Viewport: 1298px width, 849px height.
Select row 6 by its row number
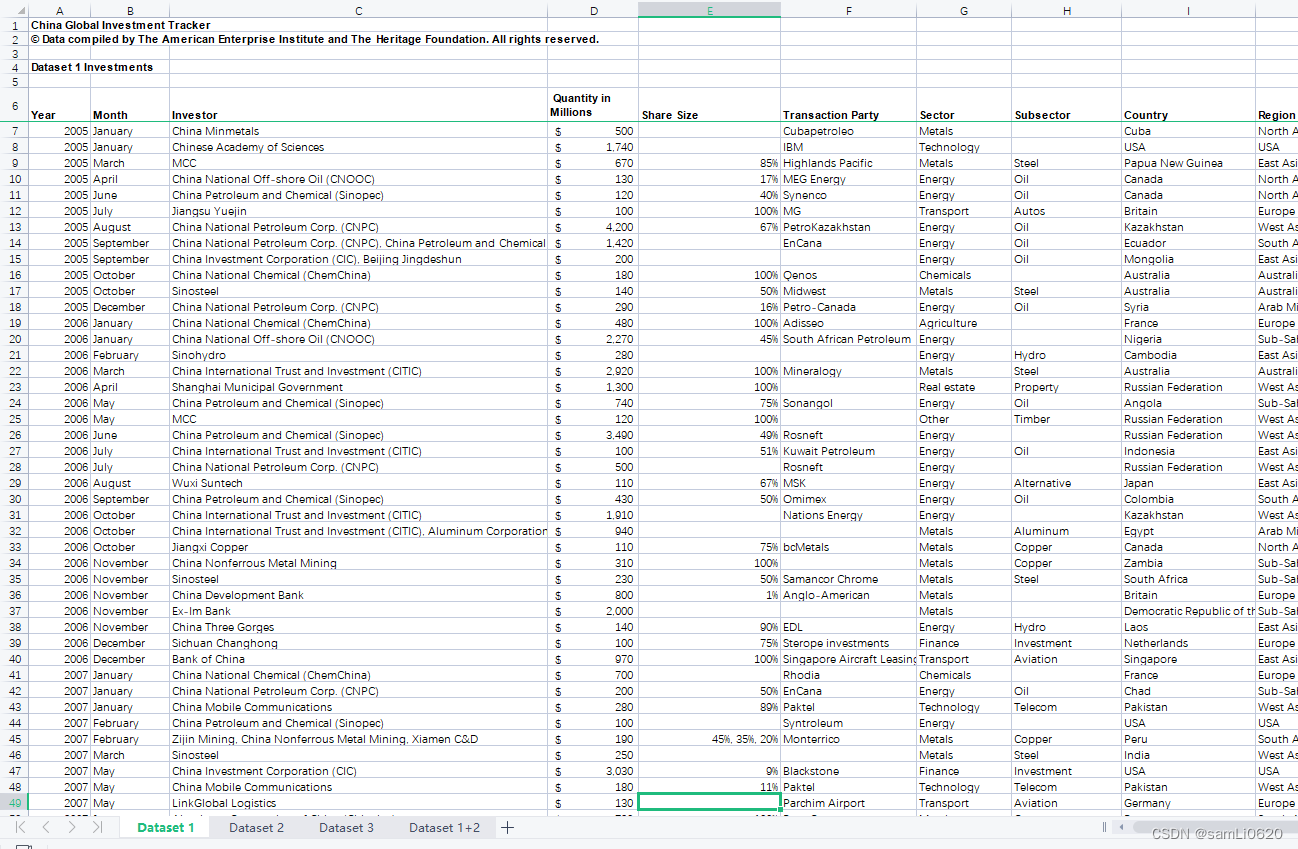14,105
